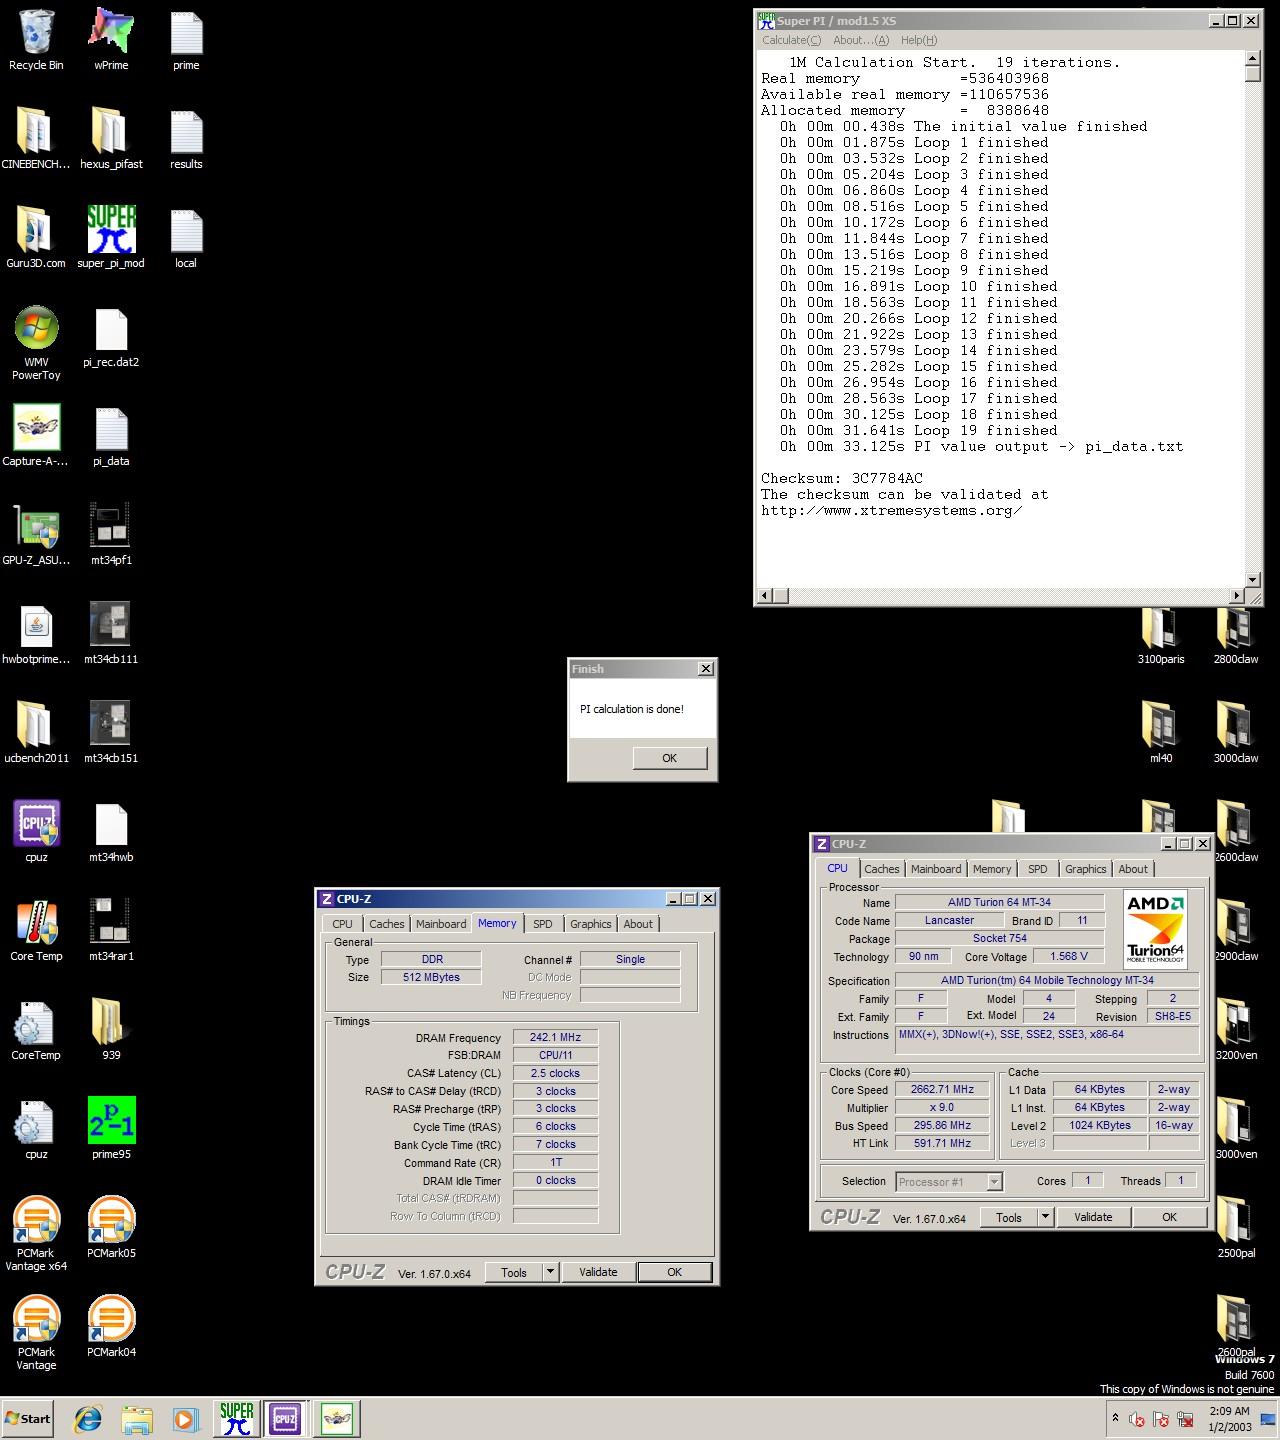Click OK in Memory CPU-Z window
The image size is (1280, 1440).
675,1272
